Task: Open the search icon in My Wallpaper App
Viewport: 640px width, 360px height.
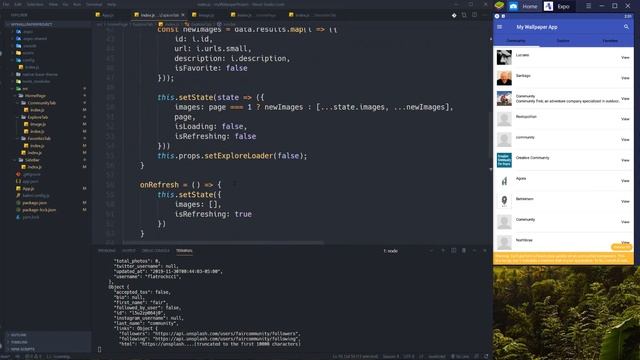Action: coord(626,27)
